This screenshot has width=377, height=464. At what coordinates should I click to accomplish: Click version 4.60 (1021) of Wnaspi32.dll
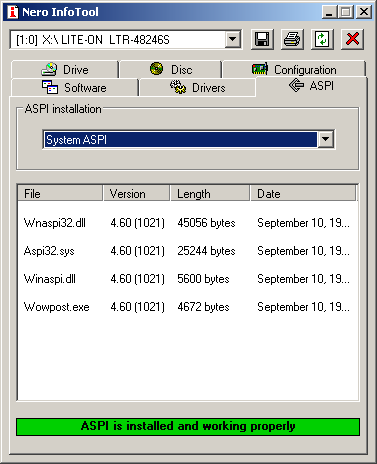(x=138, y=223)
